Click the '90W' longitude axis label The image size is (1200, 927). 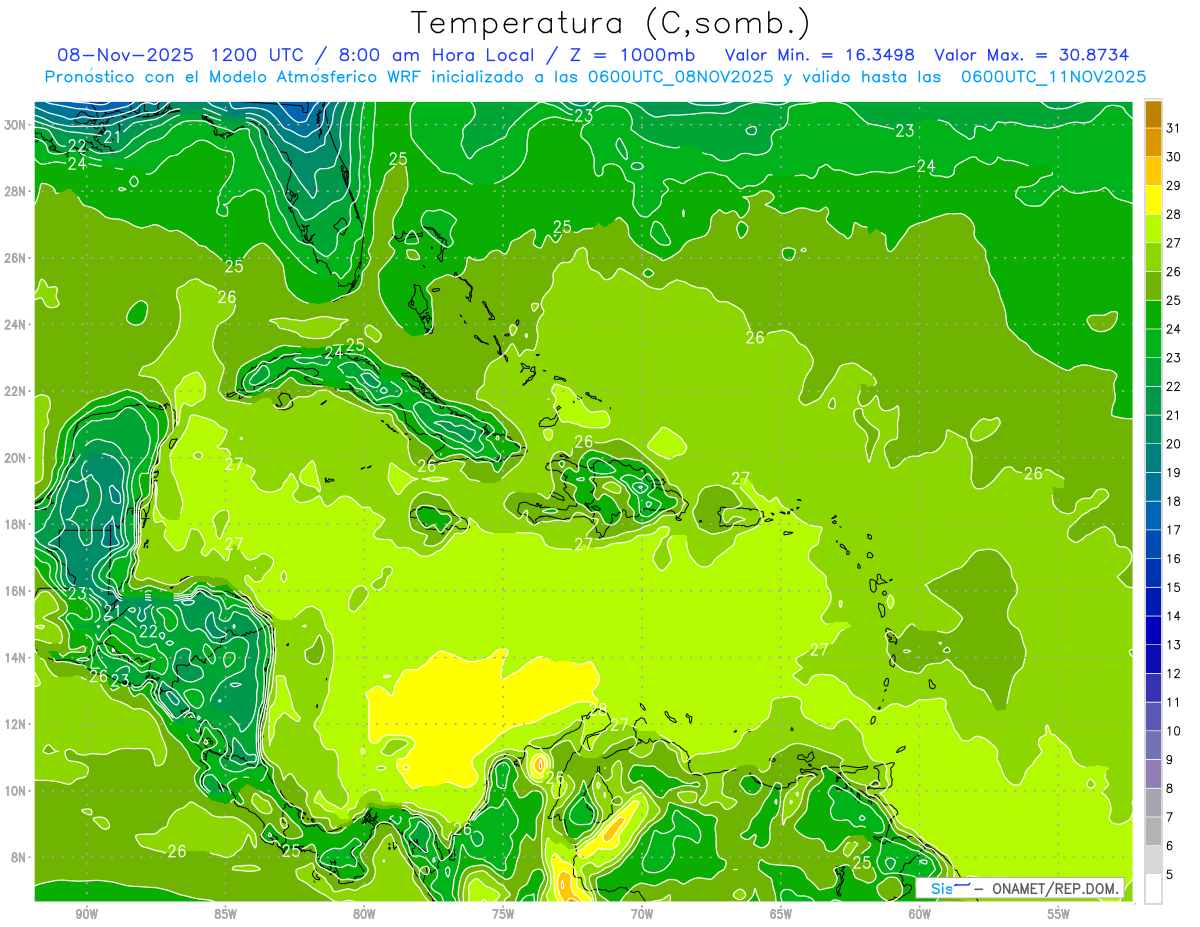86,914
